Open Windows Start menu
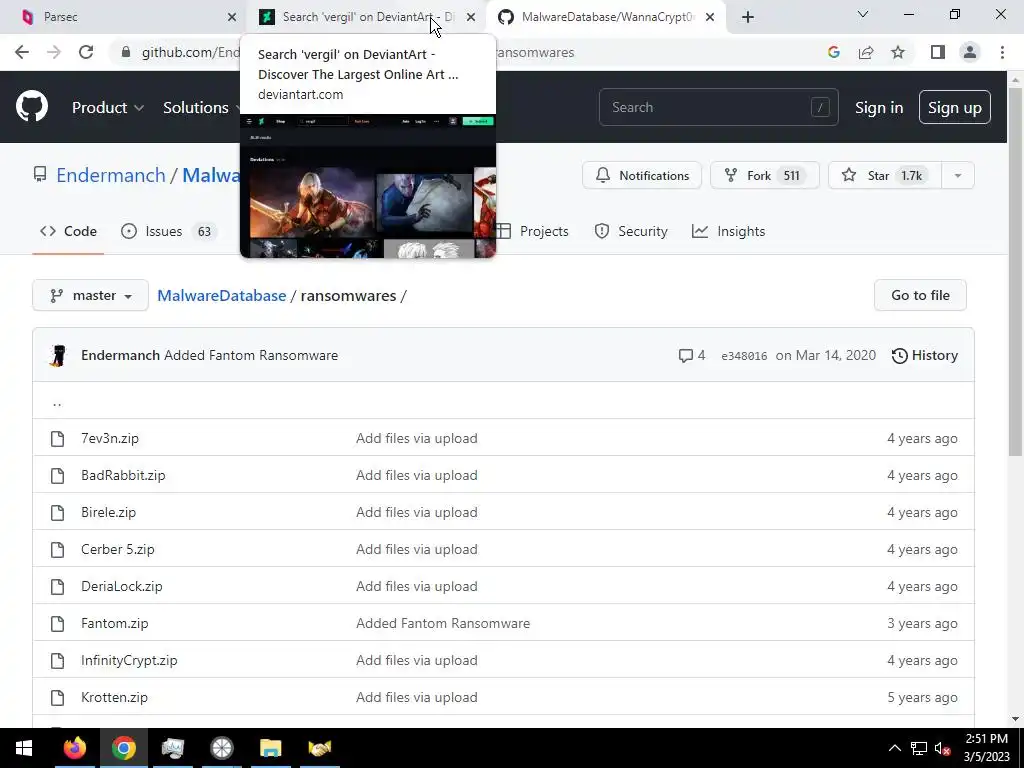The height and width of the screenshot is (768, 1024). 24,748
